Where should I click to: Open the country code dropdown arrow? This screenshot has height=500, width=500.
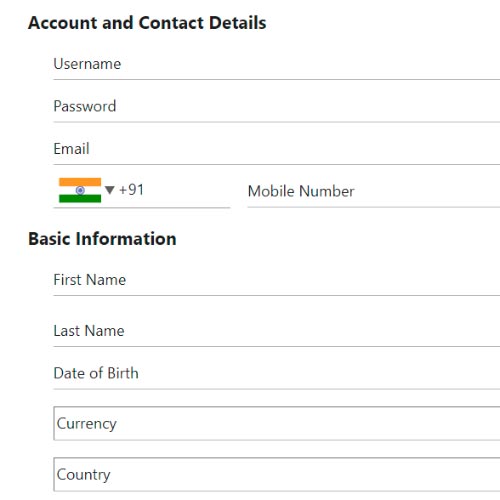[110, 190]
